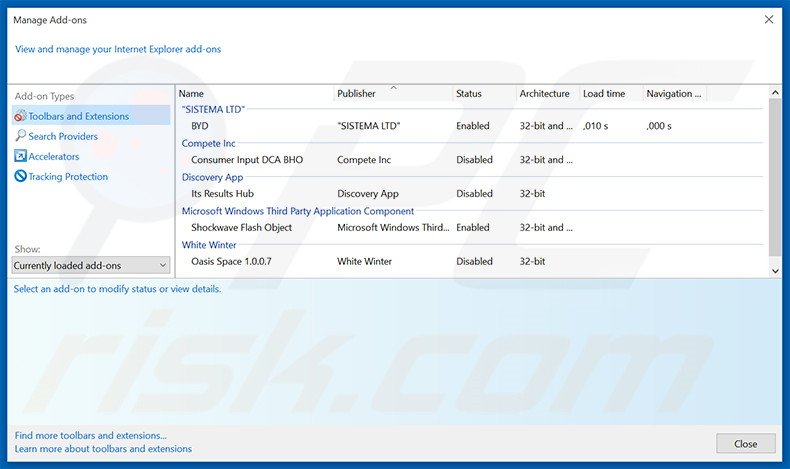Image resolution: width=790 pixels, height=469 pixels.
Task: Select the Its Results Hub add-on
Action: point(471,193)
